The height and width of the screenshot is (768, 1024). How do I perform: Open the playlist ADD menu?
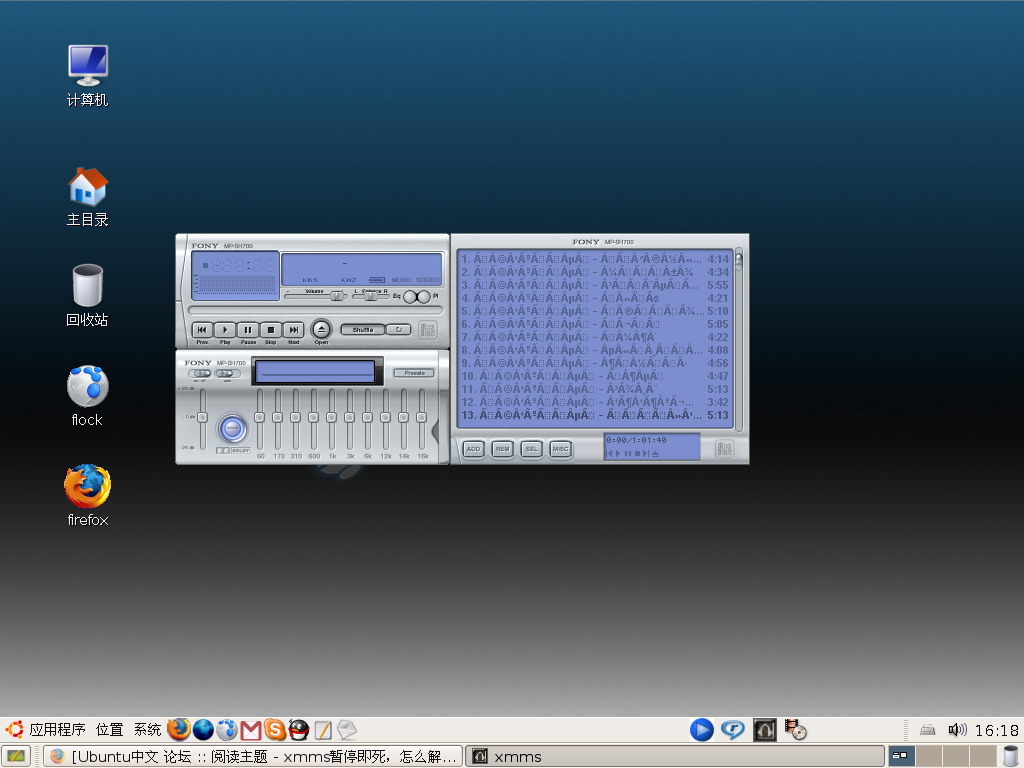(x=473, y=449)
